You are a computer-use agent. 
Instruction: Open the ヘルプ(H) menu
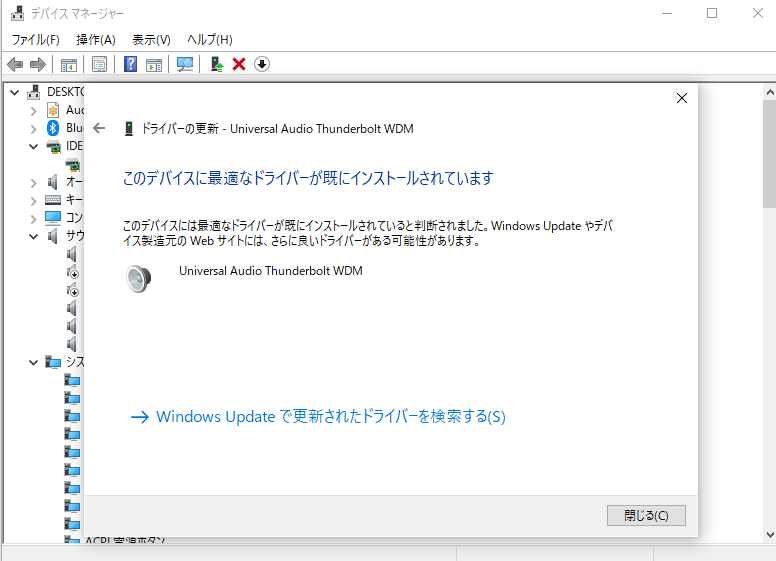coord(210,40)
